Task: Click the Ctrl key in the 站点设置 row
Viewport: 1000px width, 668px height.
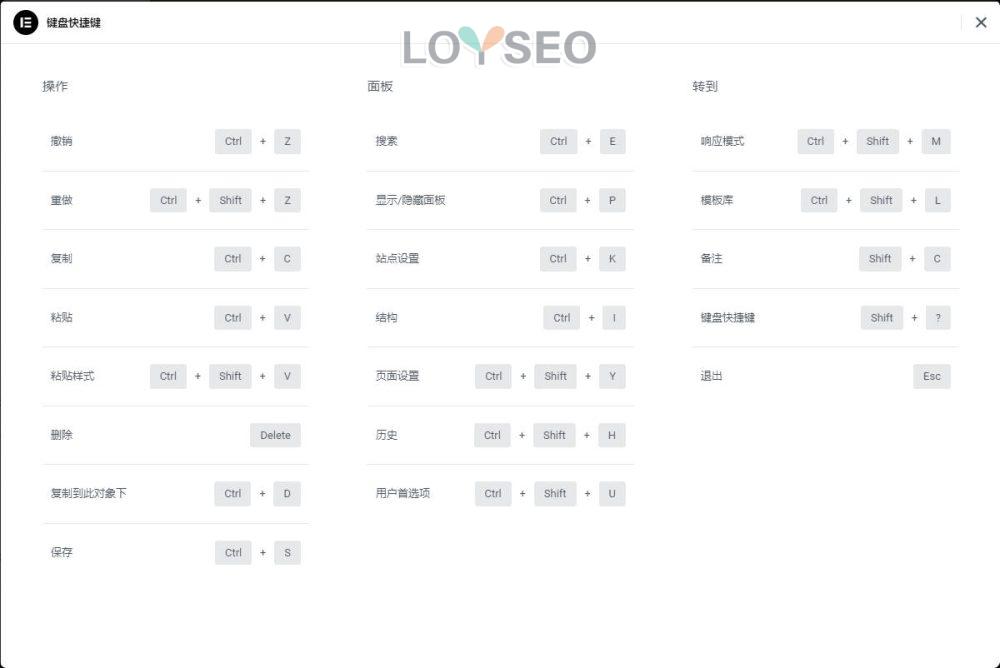Action: coord(558,259)
